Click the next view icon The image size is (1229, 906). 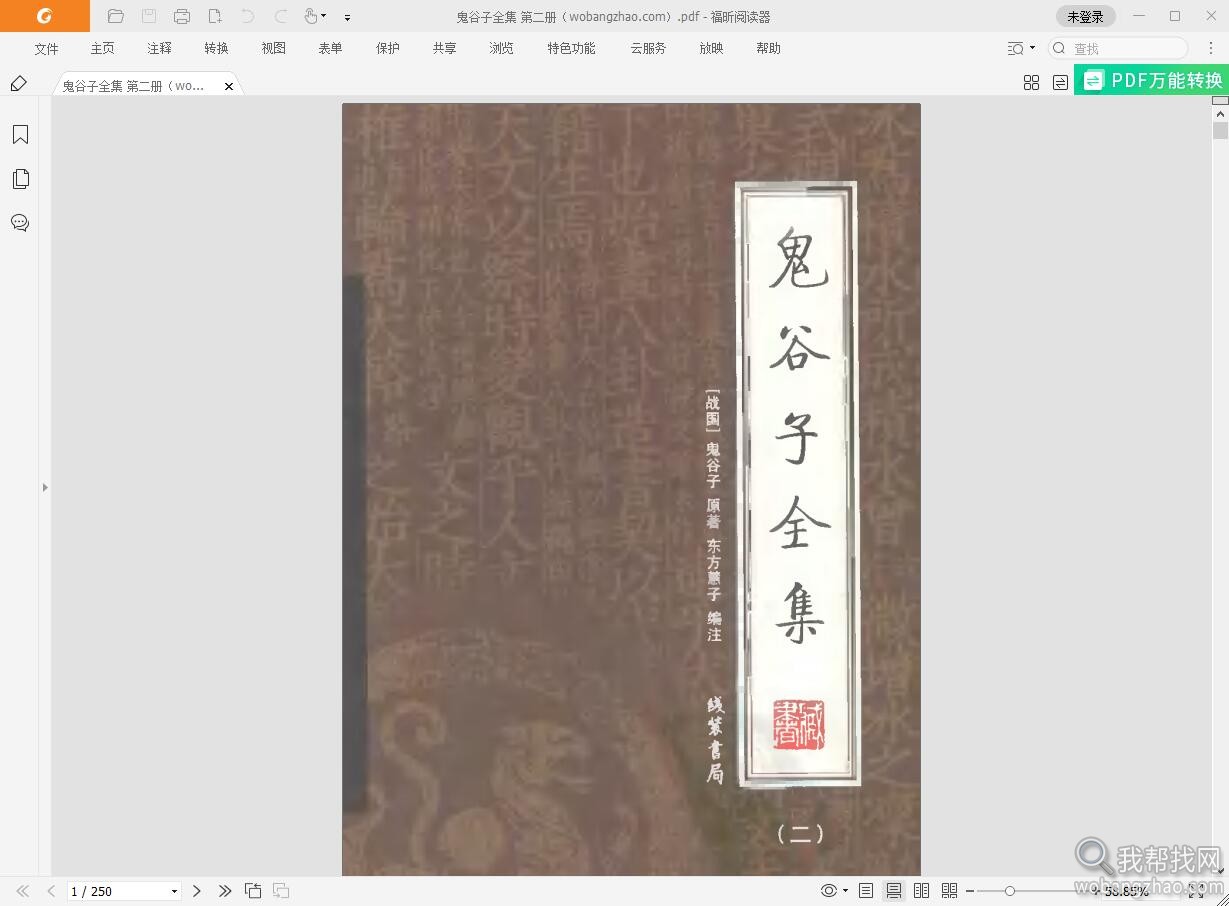pyautogui.click(x=282, y=891)
